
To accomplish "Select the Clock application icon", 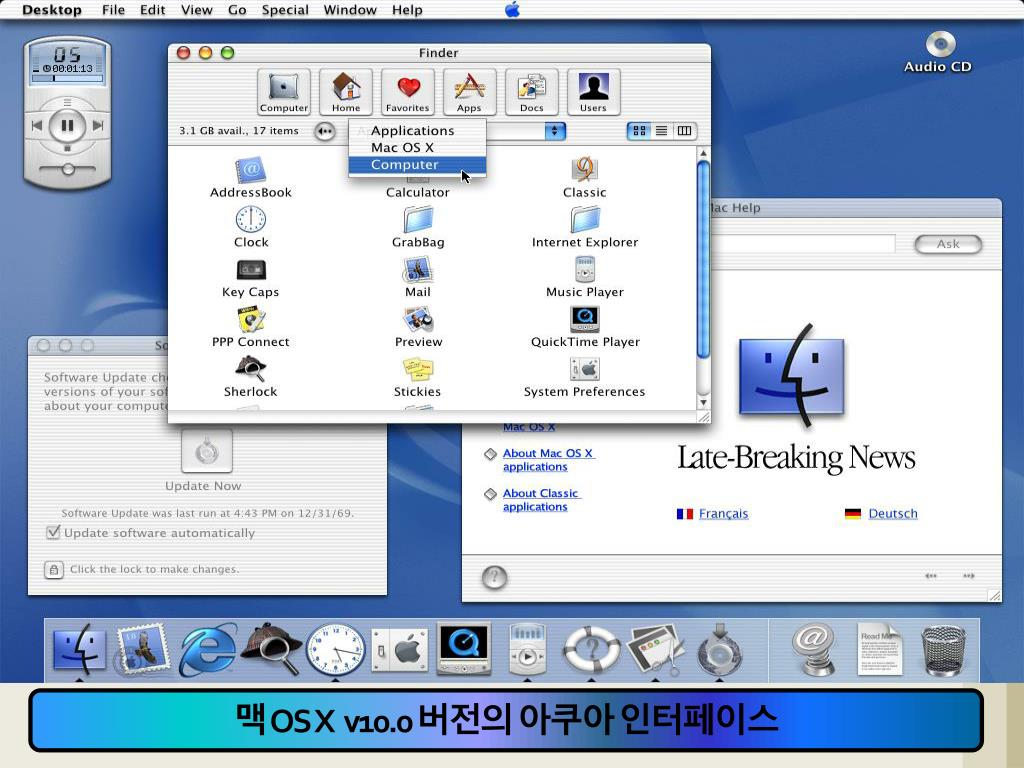I will click(x=251, y=219).
